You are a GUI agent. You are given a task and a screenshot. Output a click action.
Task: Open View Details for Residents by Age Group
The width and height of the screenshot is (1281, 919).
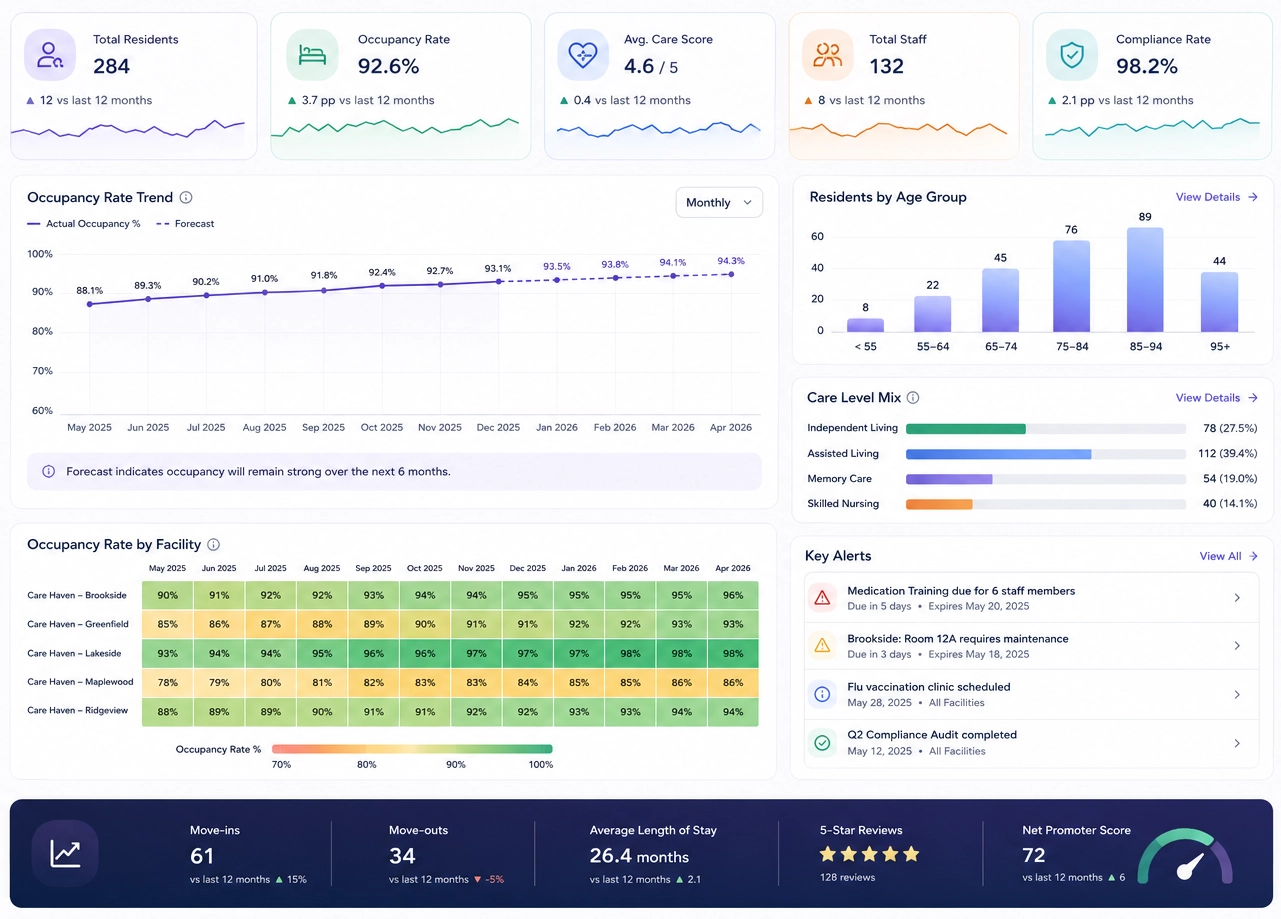pyautogui.click(x=1216, y=197)
